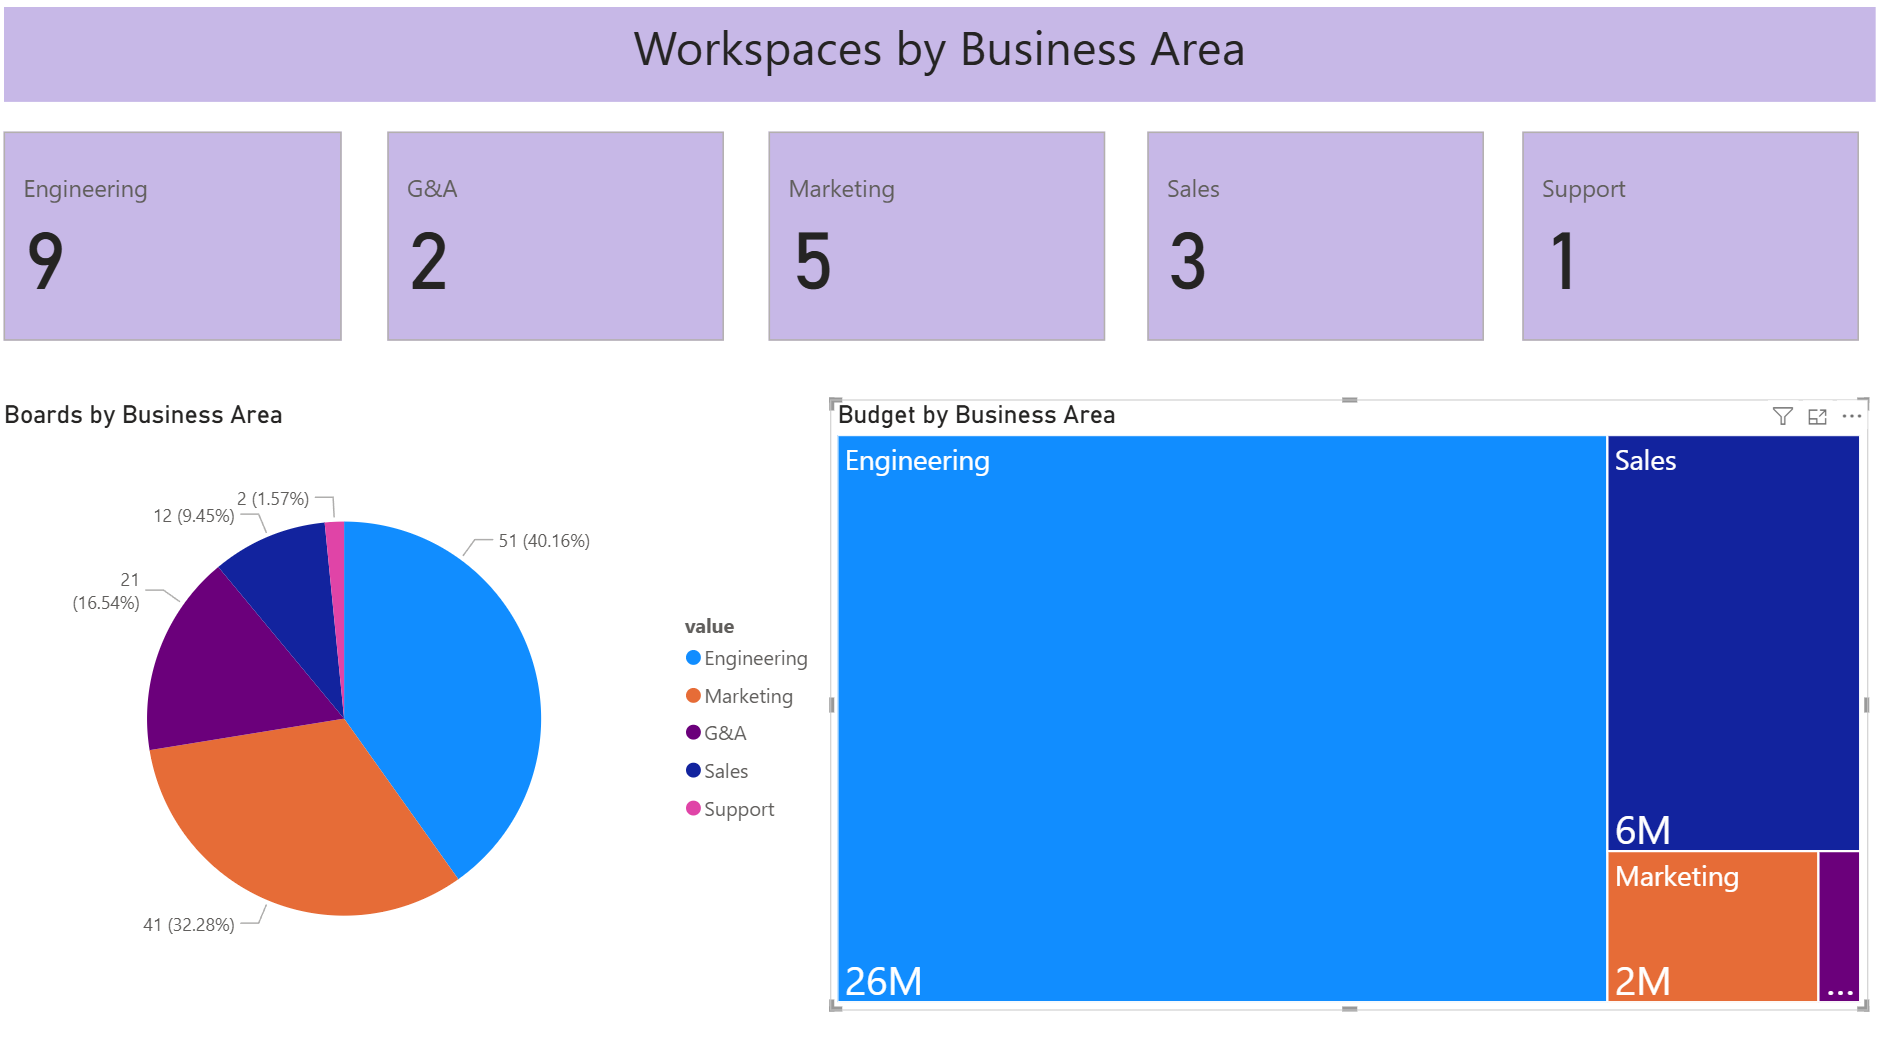Click the dark blue Sales treemap tile
The height and width of the screenshot is (1054, 1887).
tap(1732, 642)
